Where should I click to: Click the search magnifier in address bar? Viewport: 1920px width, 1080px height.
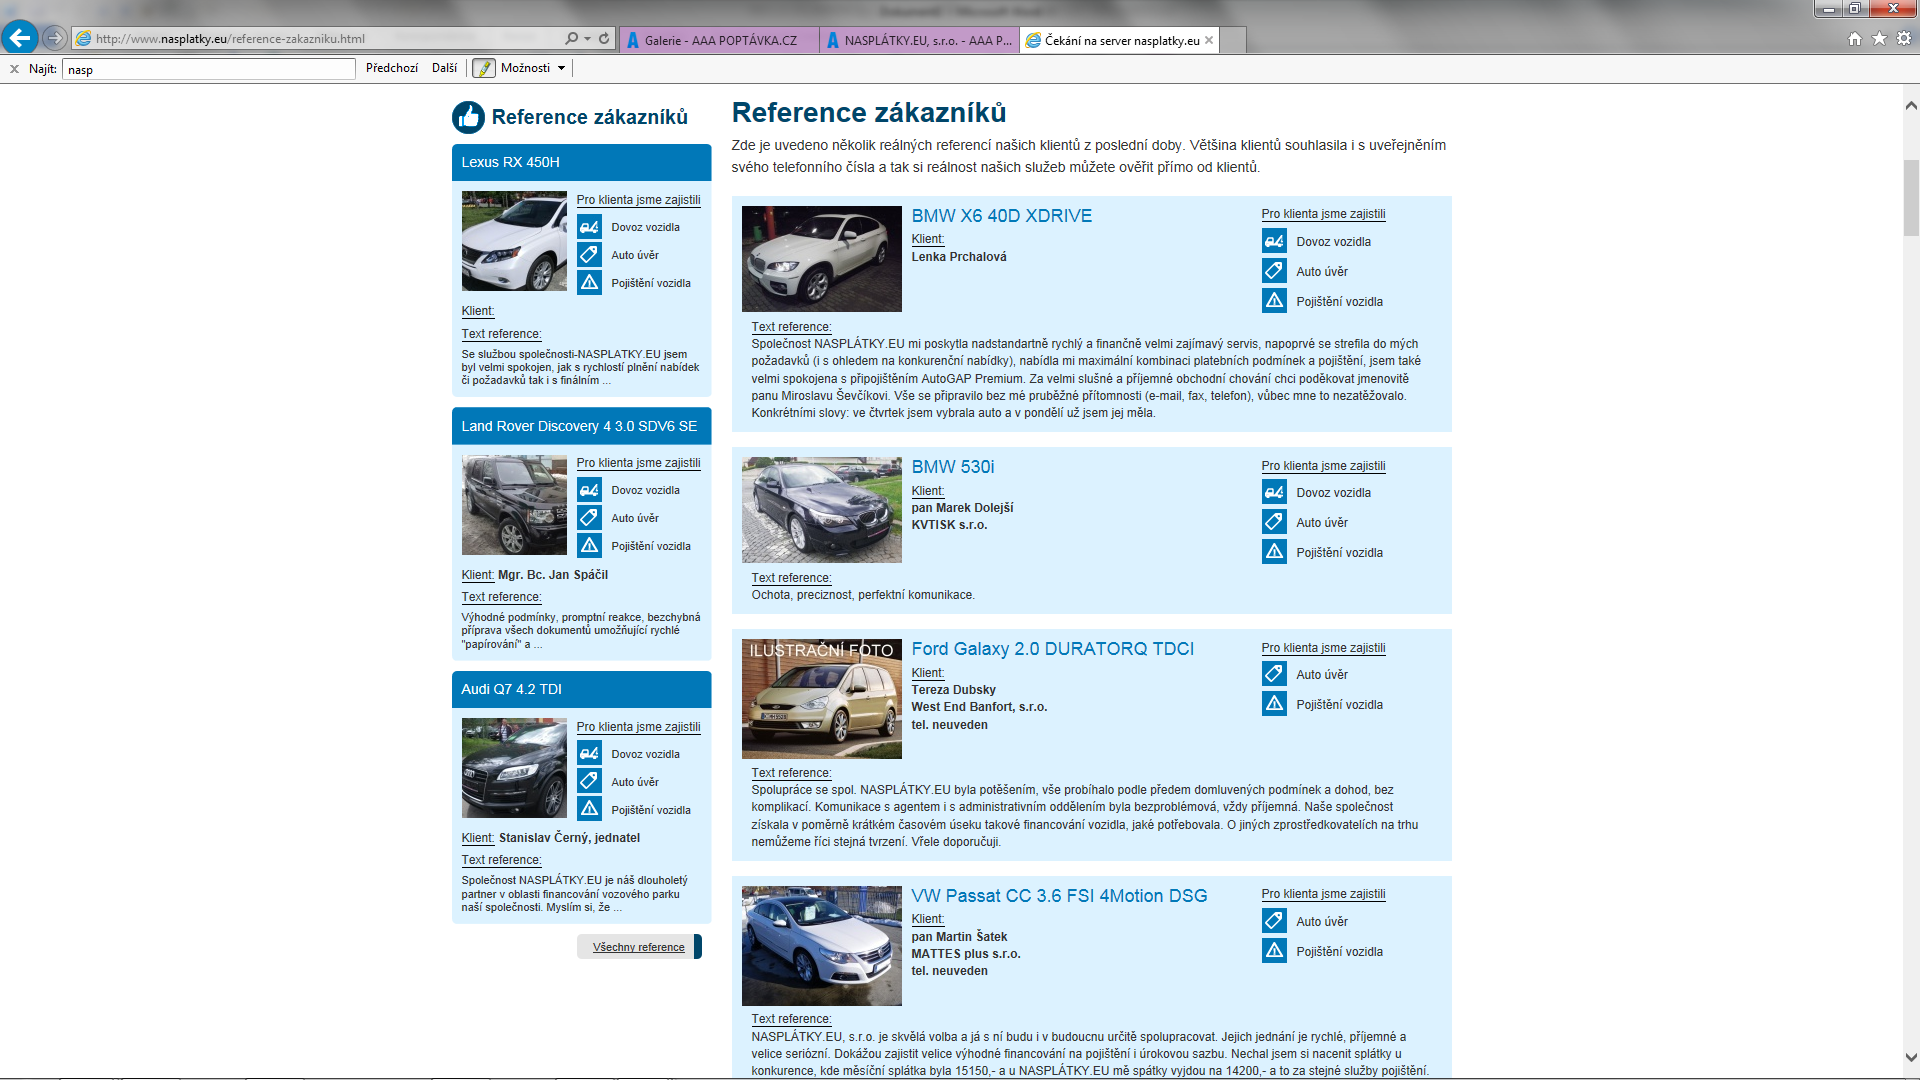tap(571, 39)
